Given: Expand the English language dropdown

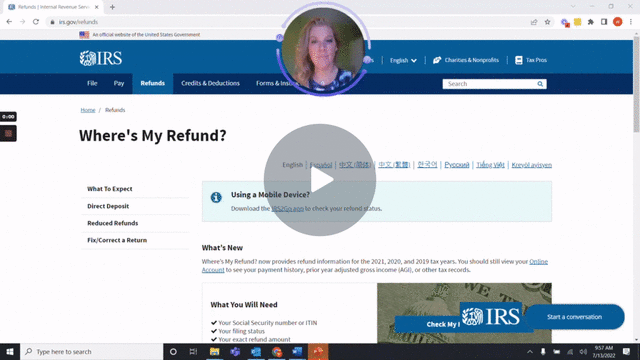Looking at the screenshot, I should tap(403, 60).
